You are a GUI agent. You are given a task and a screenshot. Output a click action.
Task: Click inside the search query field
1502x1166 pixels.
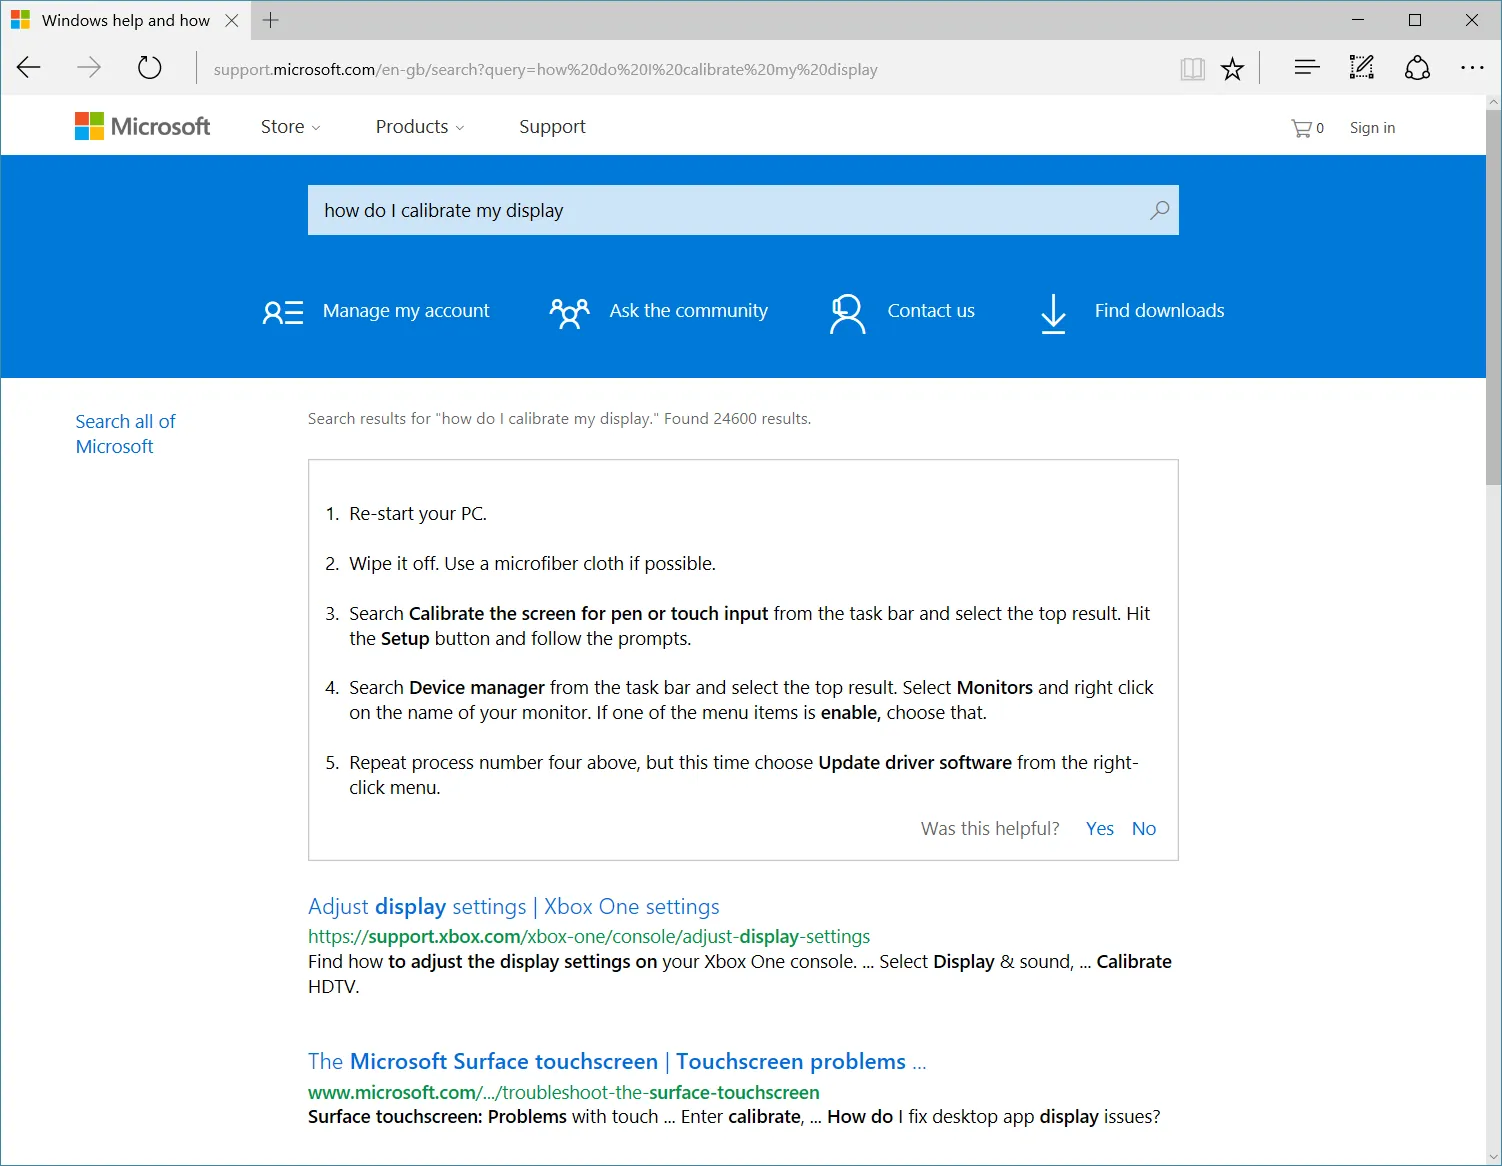click(700, 210)
